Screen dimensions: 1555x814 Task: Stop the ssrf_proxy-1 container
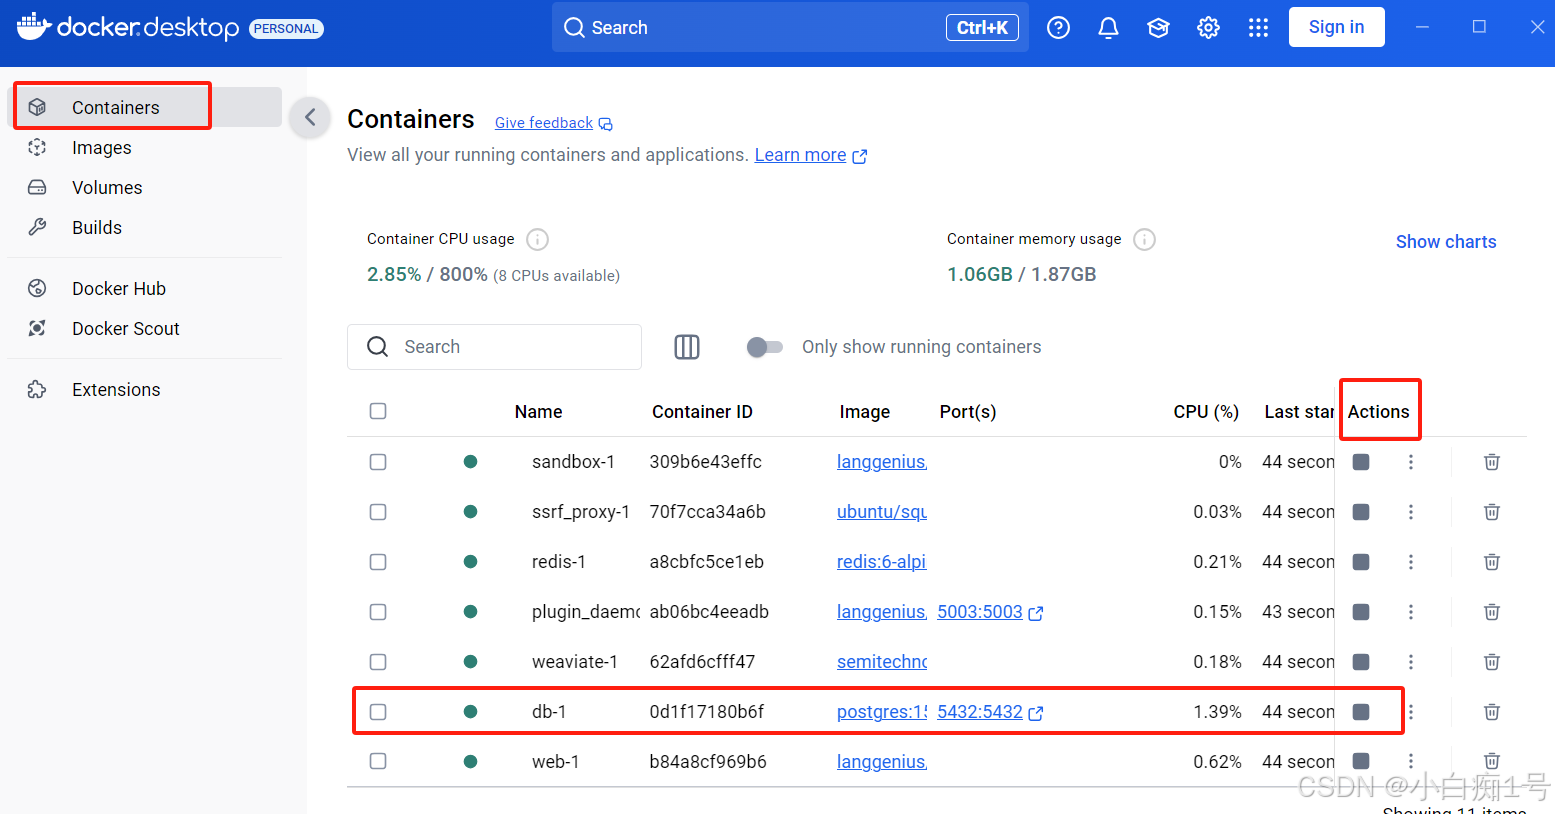coord(1361,512)
